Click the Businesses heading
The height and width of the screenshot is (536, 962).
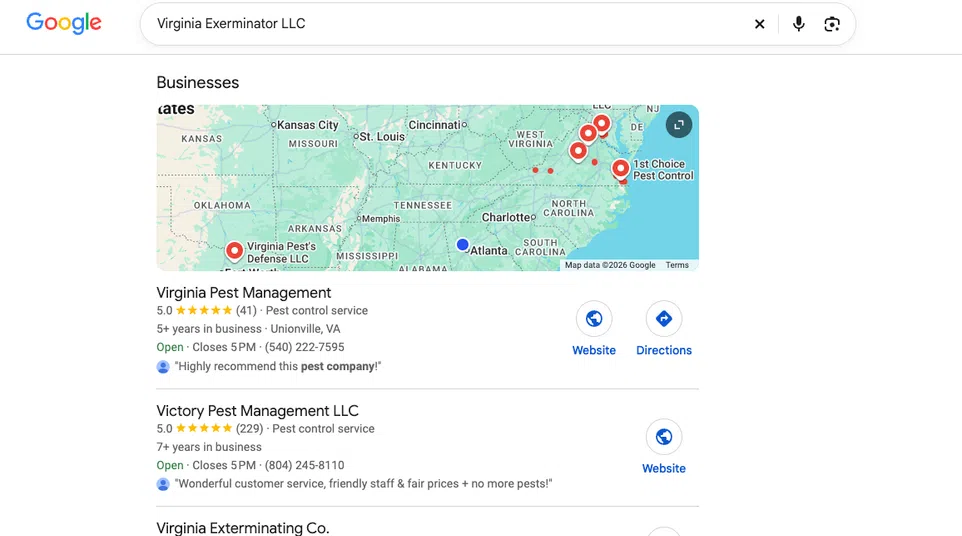(198, 82)
